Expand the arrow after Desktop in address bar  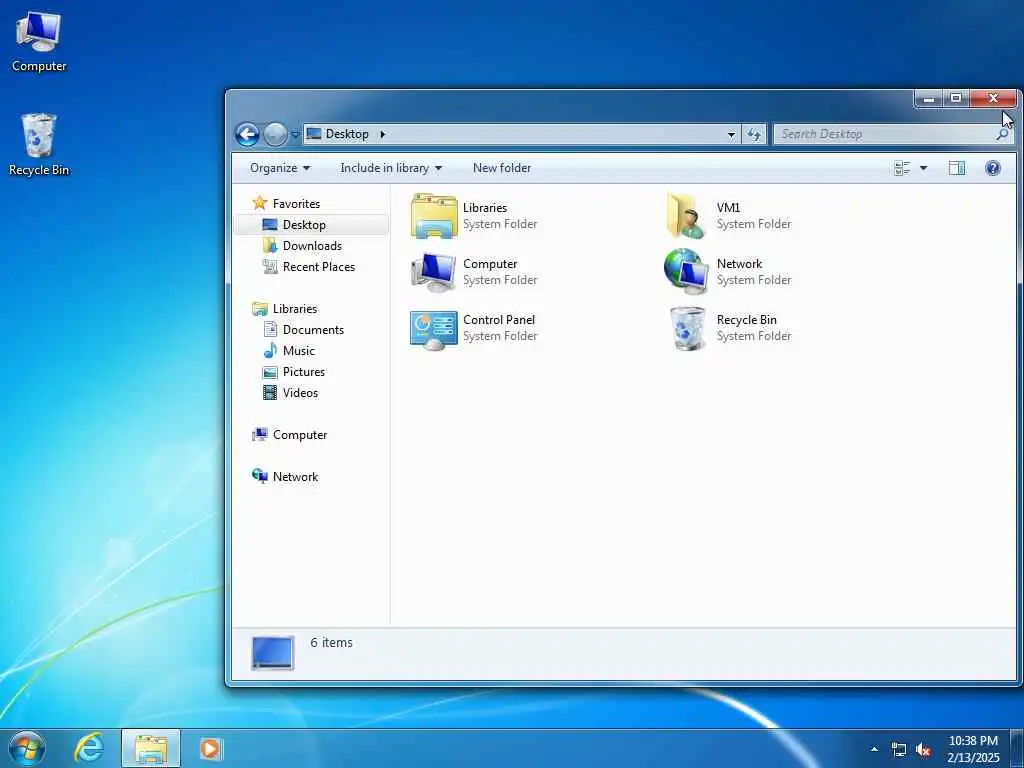pyautogui.click(x=383, y=134)
